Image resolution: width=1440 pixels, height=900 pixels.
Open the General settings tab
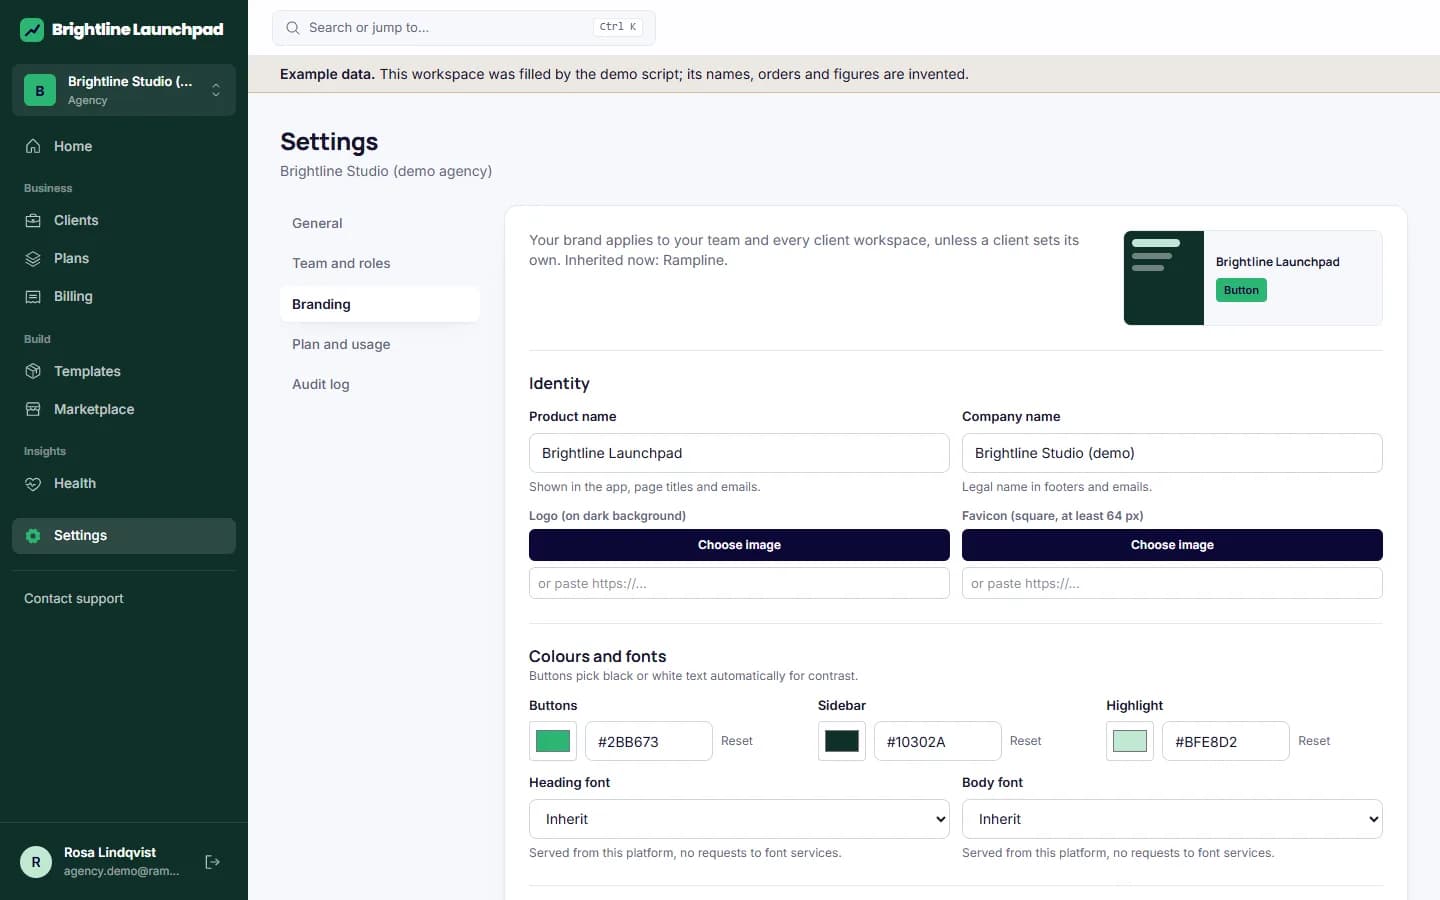coord(380,223)
